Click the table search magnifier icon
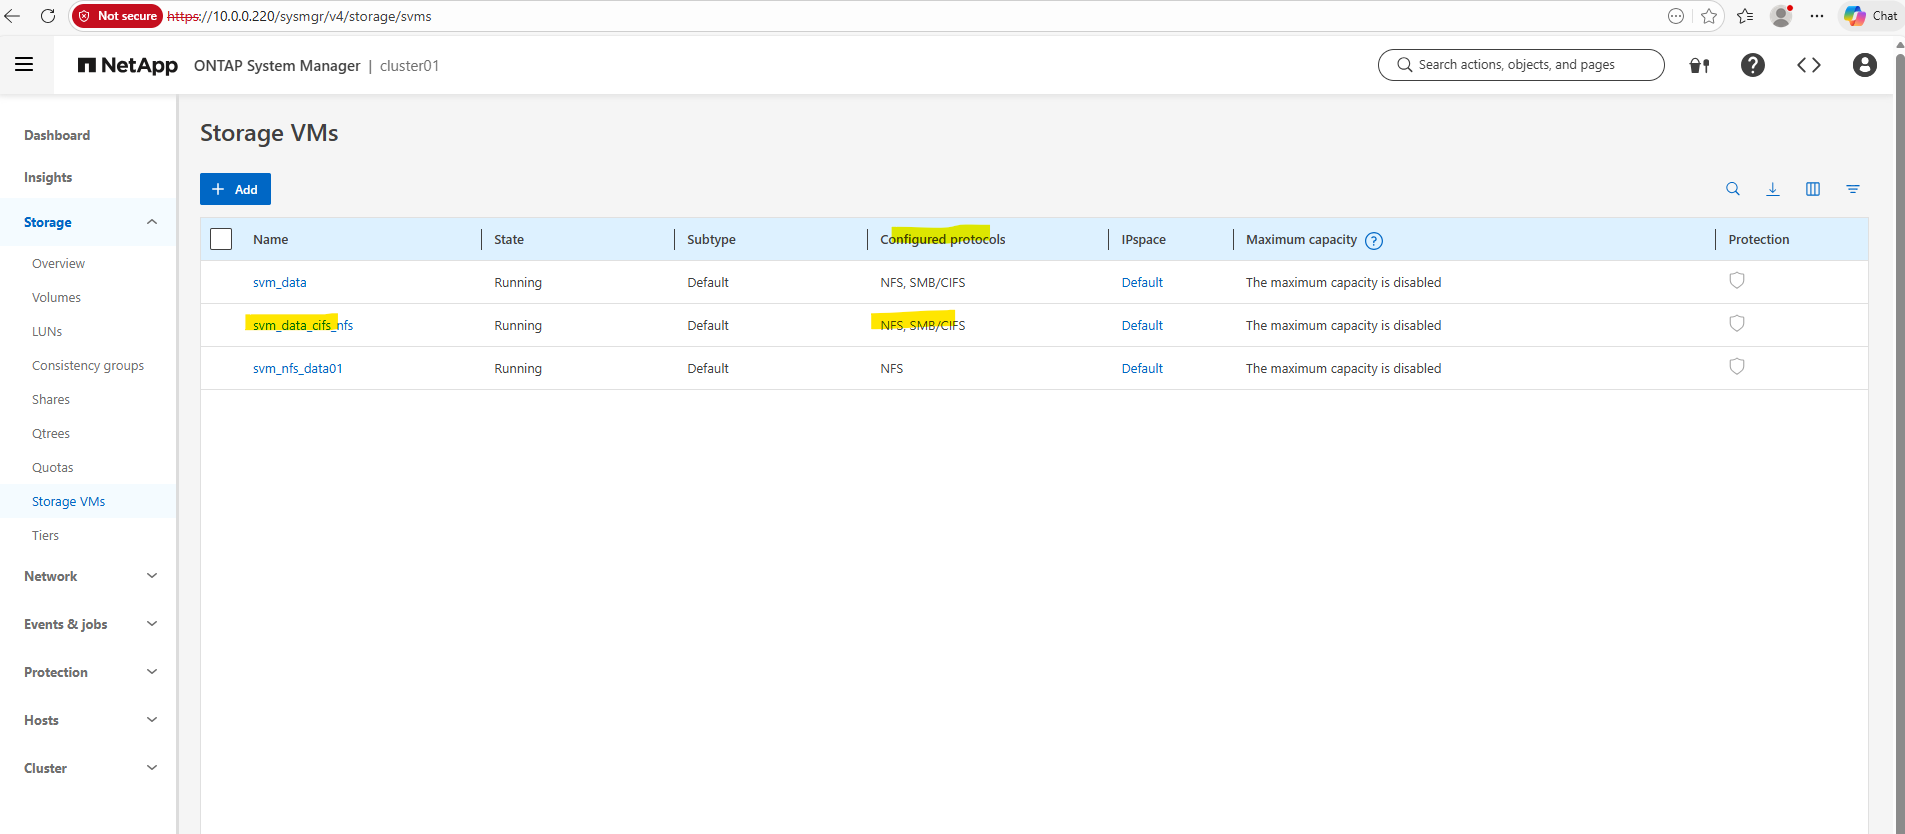Image resolution: width=1905 pixels, height=834 pixels. tap(1733, 189)
